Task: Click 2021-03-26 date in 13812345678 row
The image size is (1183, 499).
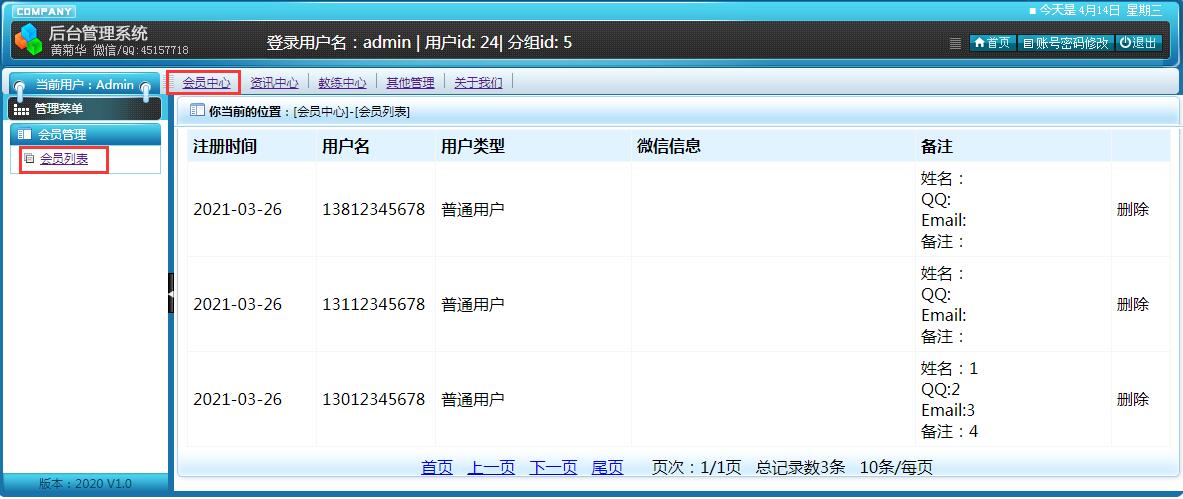Action: click(237, 210)
